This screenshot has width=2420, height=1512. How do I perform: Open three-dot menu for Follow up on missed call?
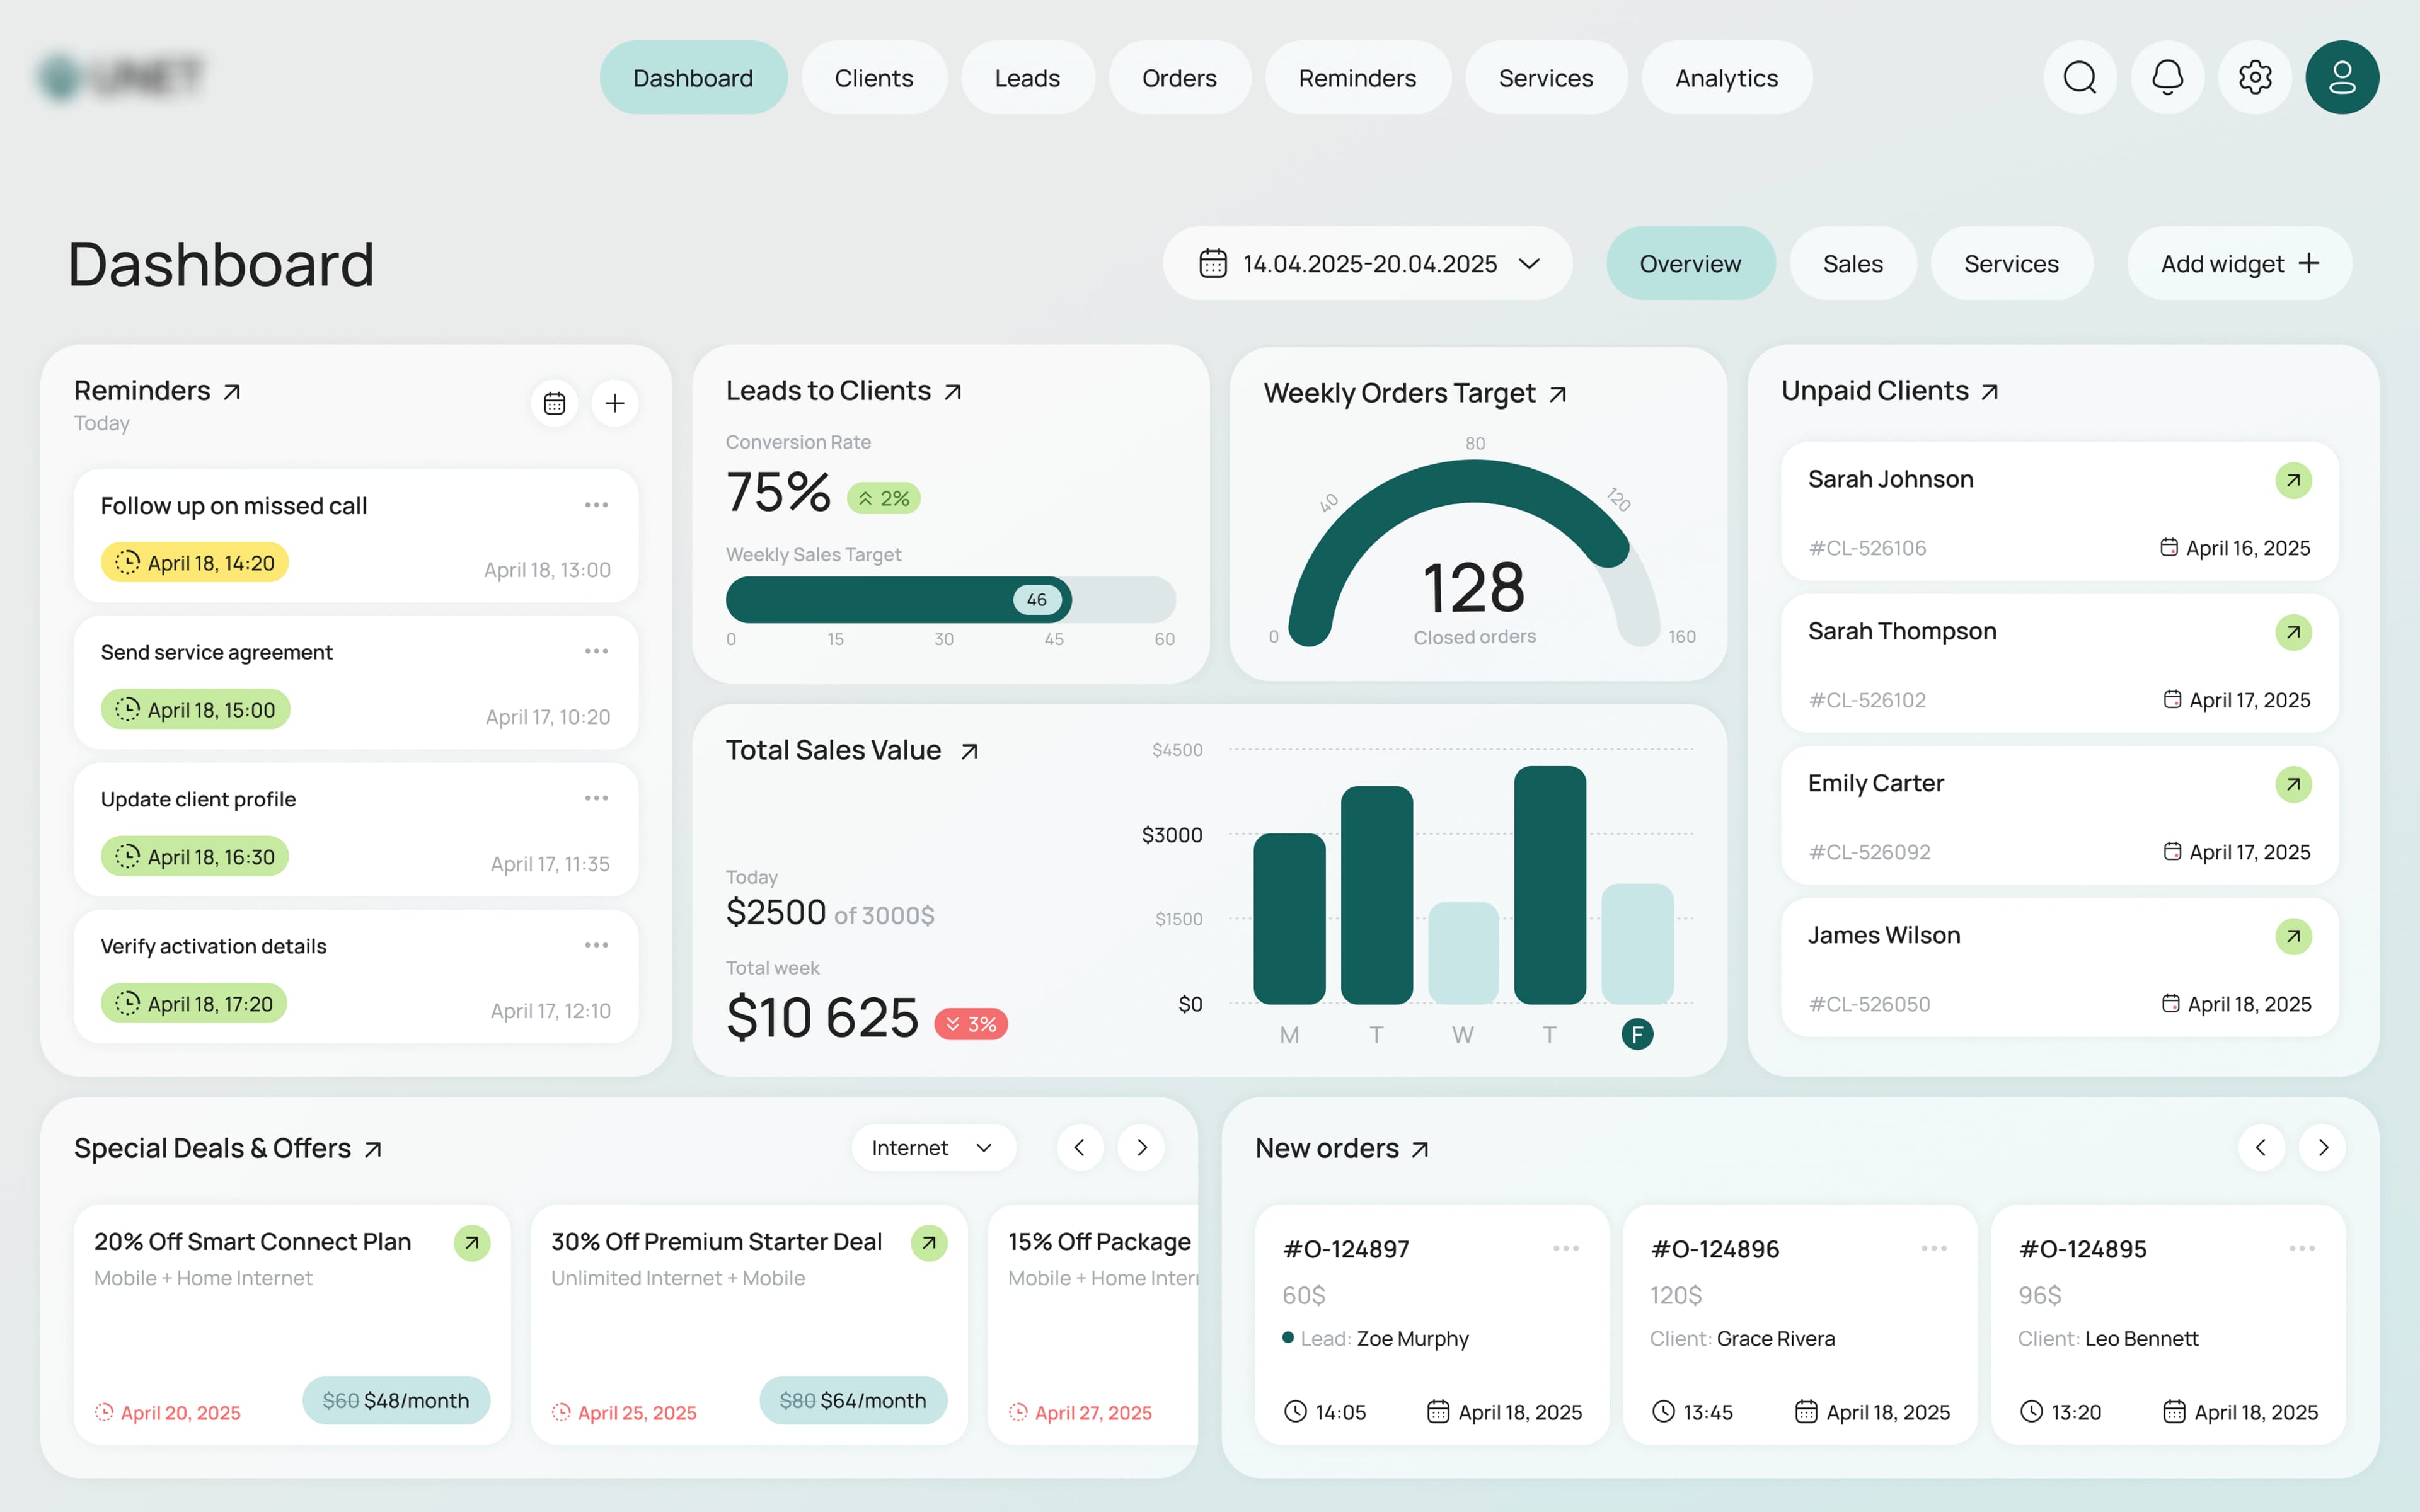[x=596, y=505]
